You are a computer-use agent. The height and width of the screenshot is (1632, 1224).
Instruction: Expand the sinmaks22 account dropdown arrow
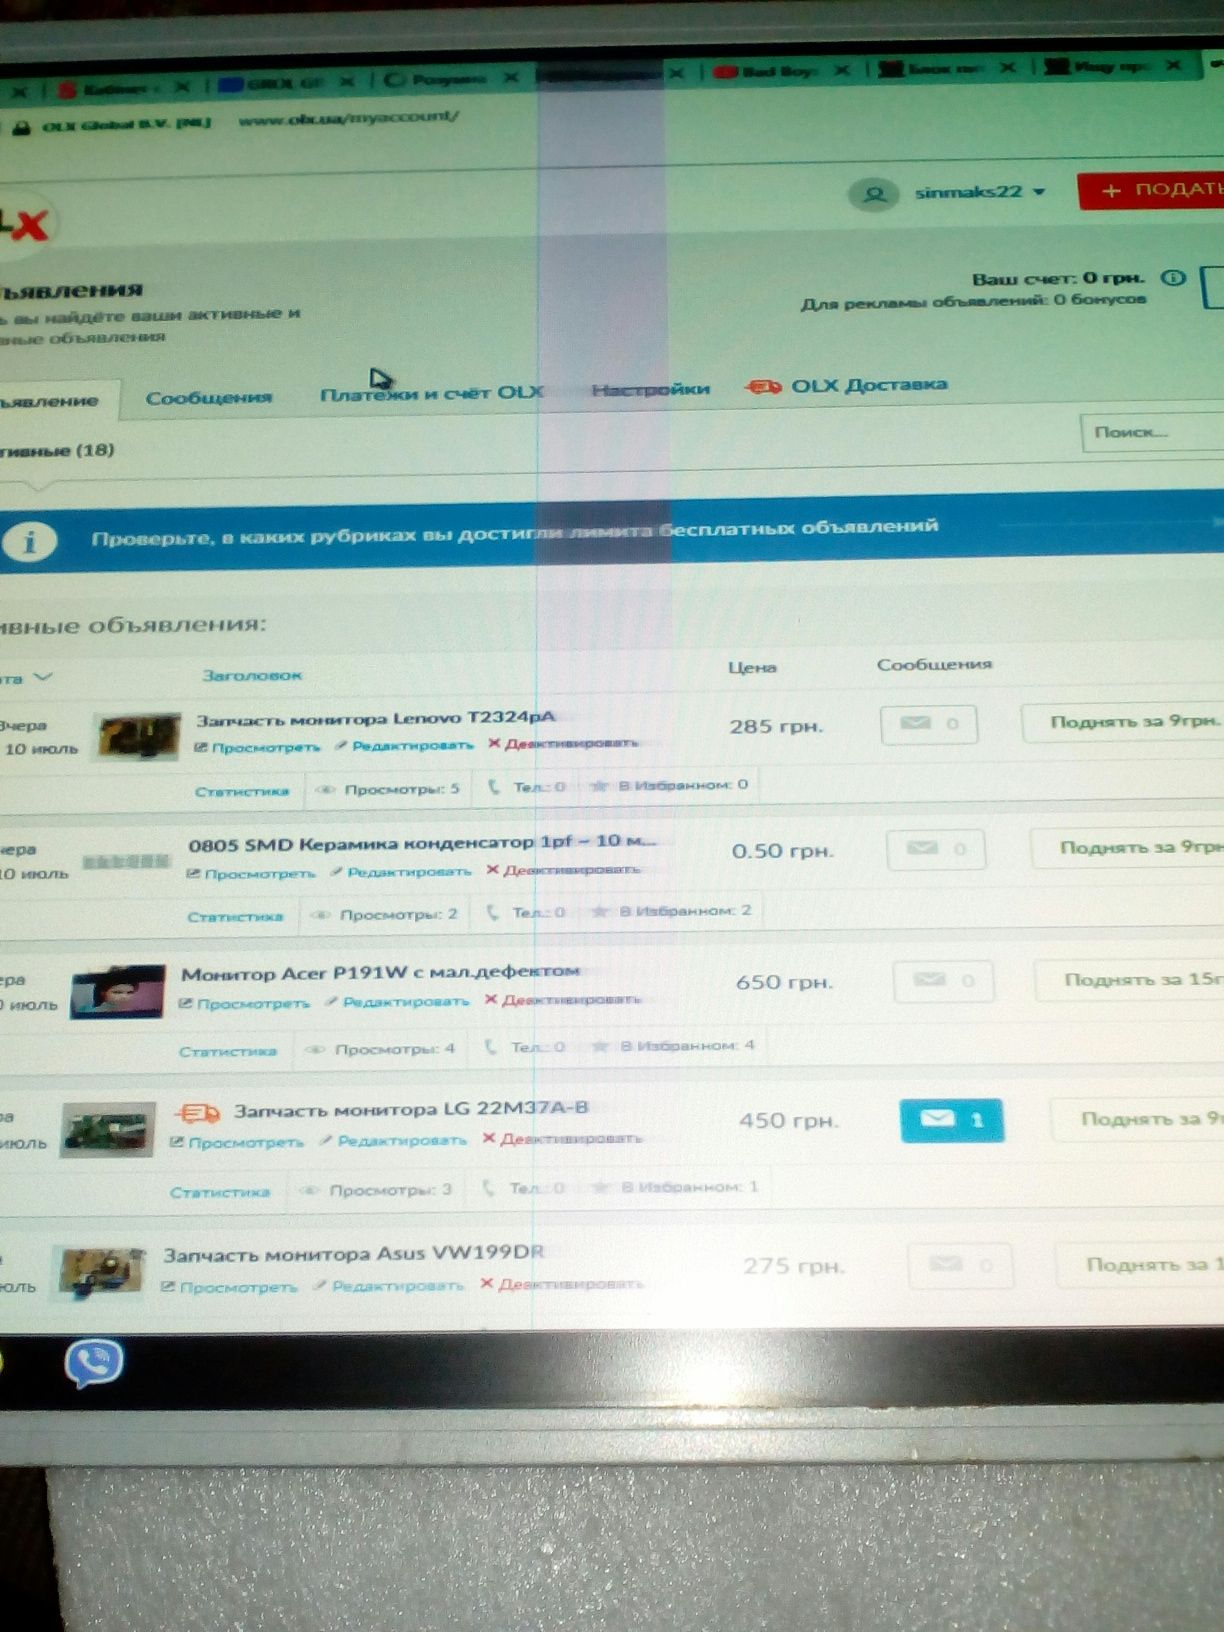click(1039, 191)
